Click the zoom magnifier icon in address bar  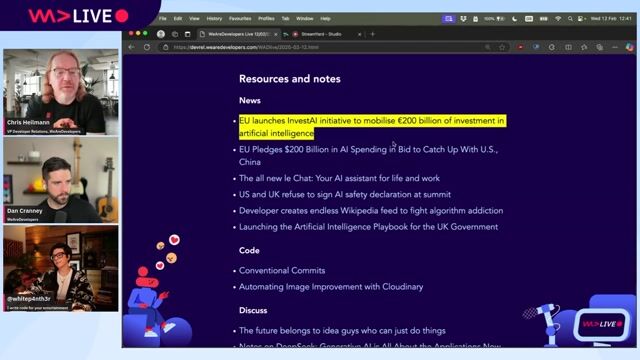488,47
